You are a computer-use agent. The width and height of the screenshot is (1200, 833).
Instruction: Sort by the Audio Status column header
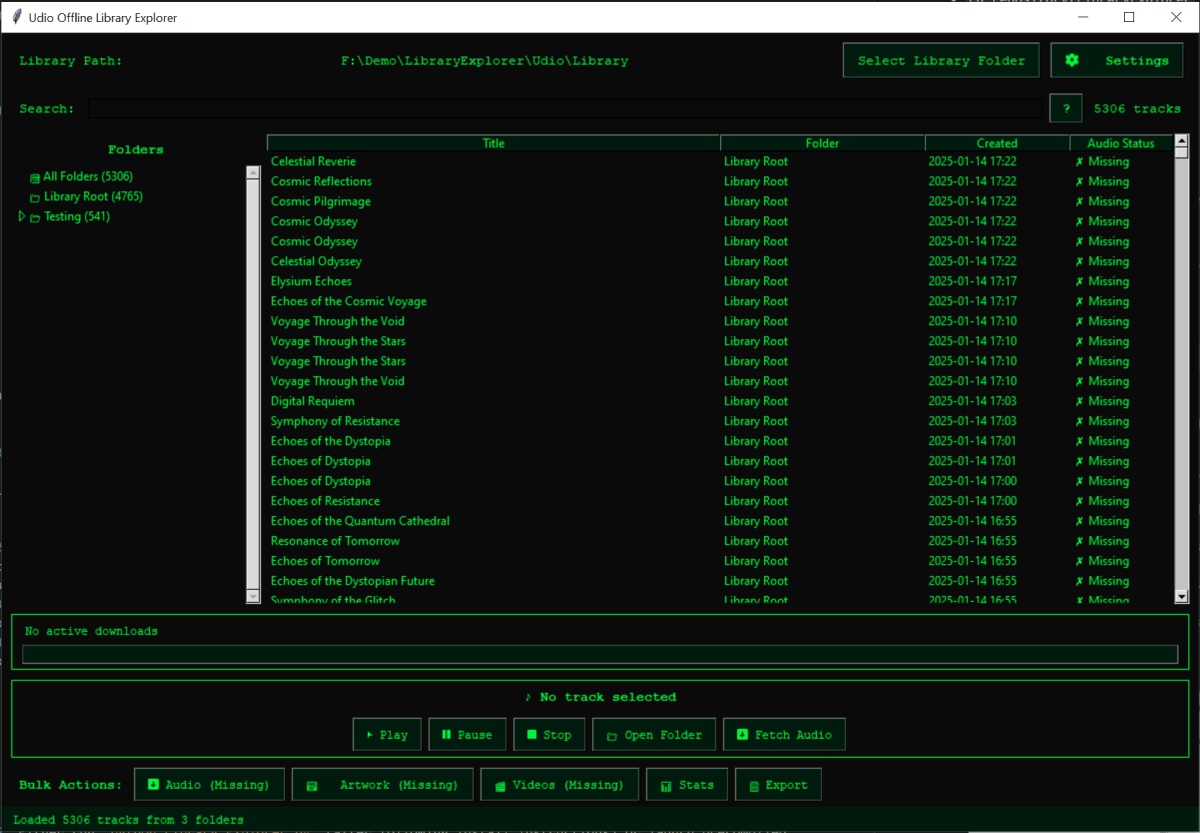pyautogui.click(x=1121, y=143)
